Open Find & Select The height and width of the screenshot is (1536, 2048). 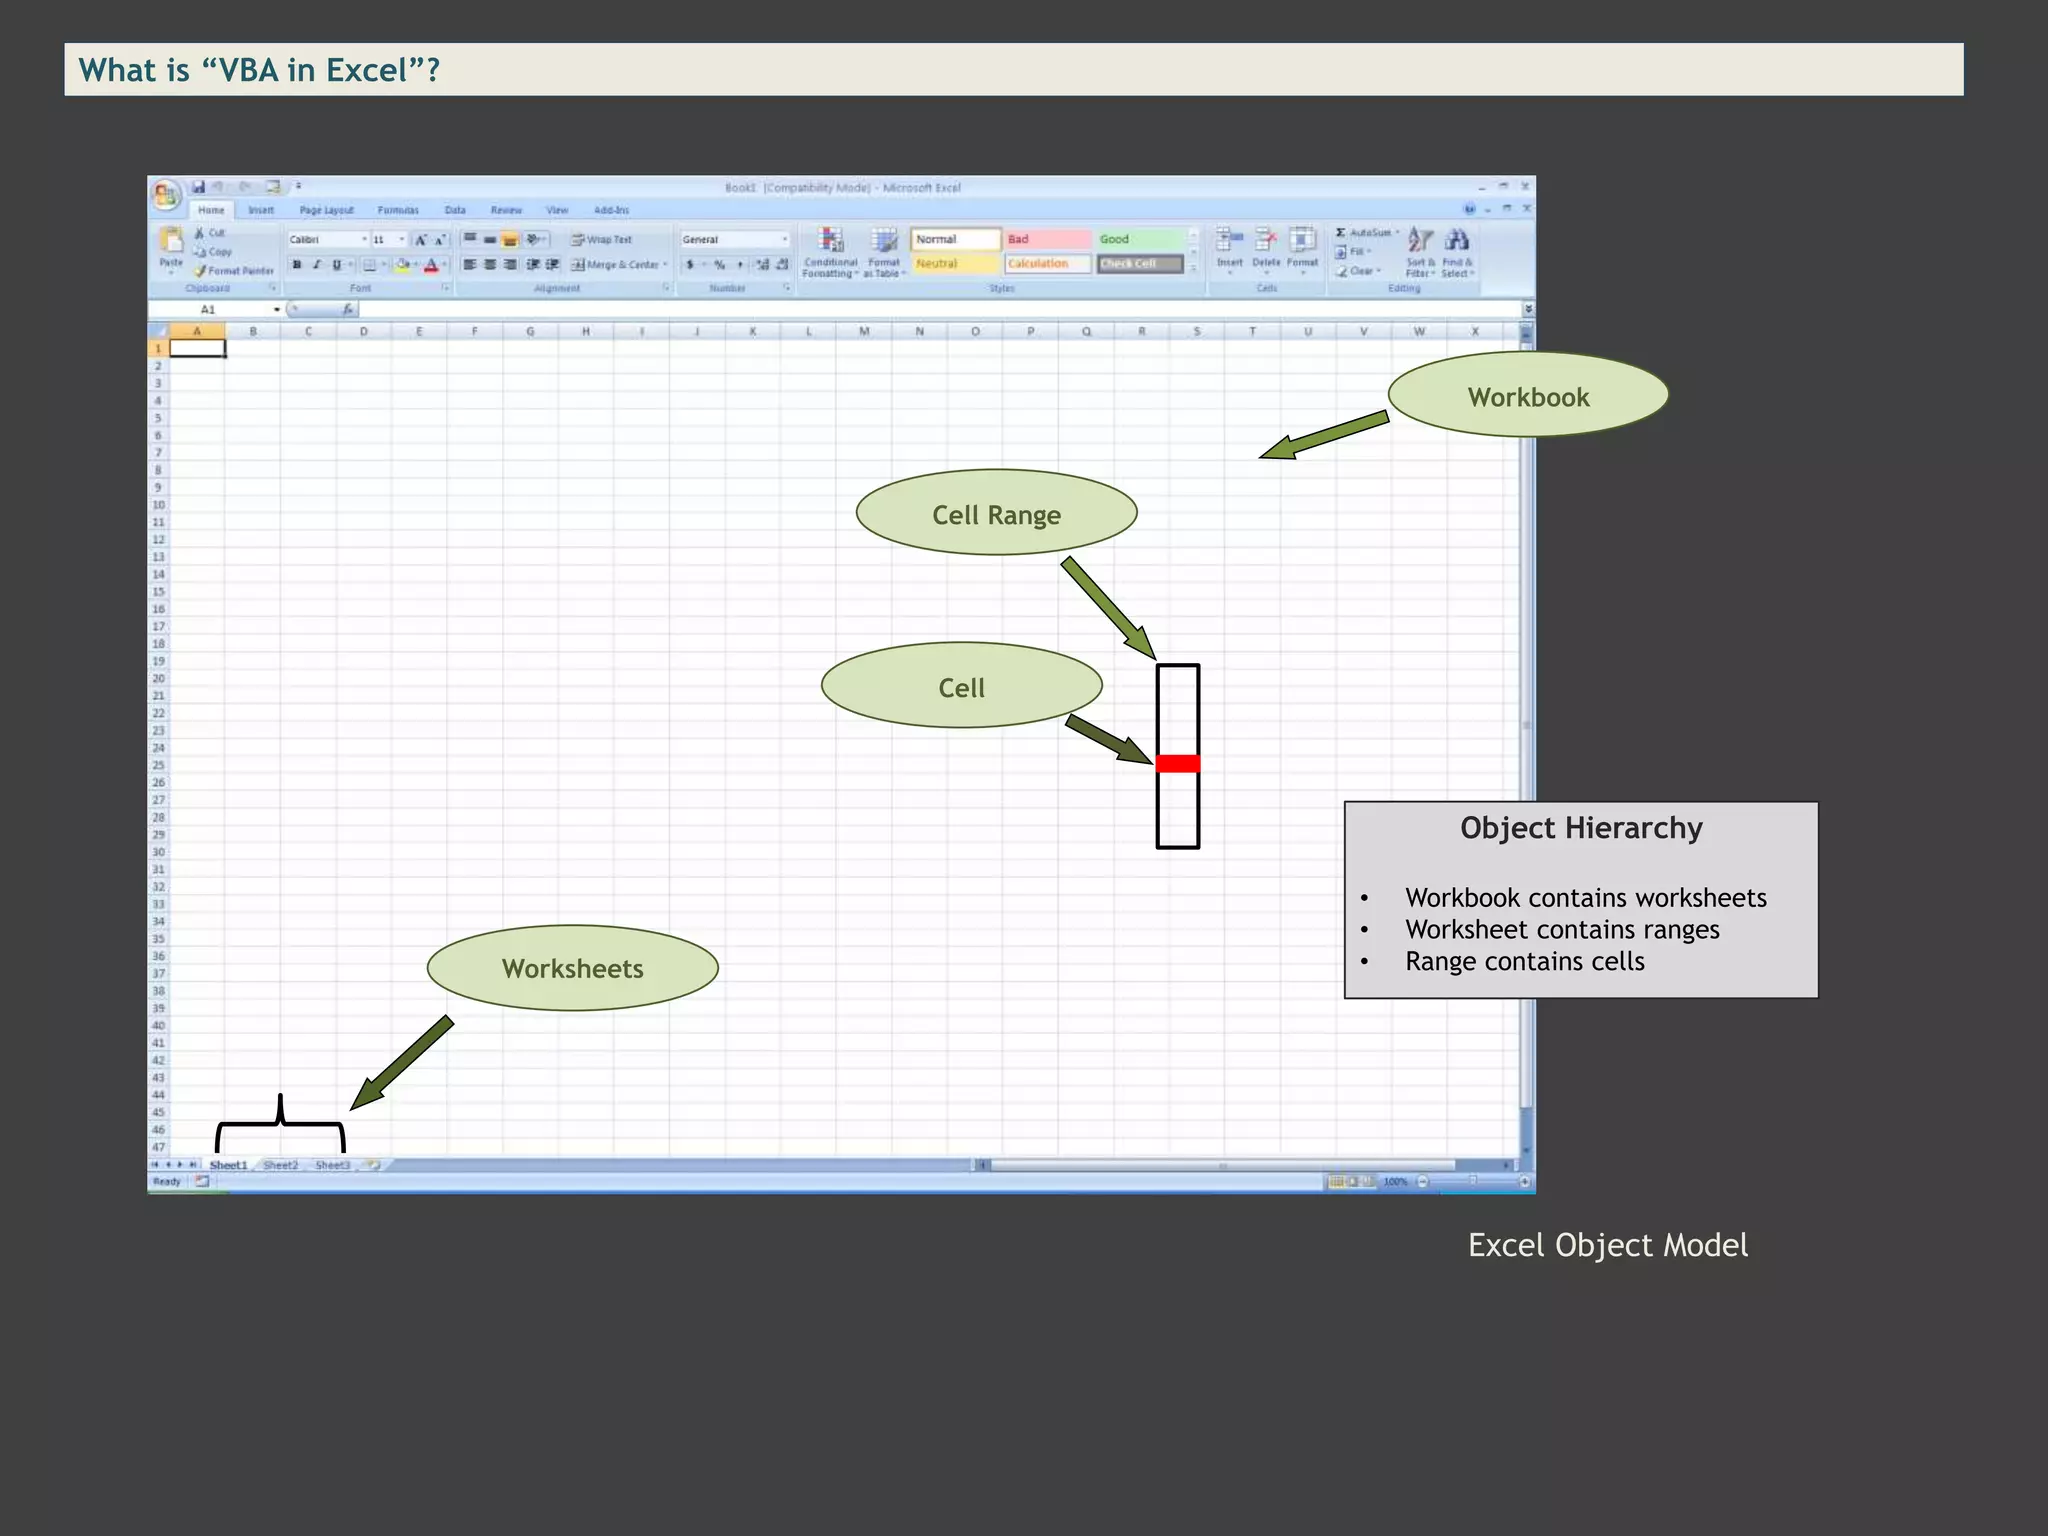coord(1457,253)
